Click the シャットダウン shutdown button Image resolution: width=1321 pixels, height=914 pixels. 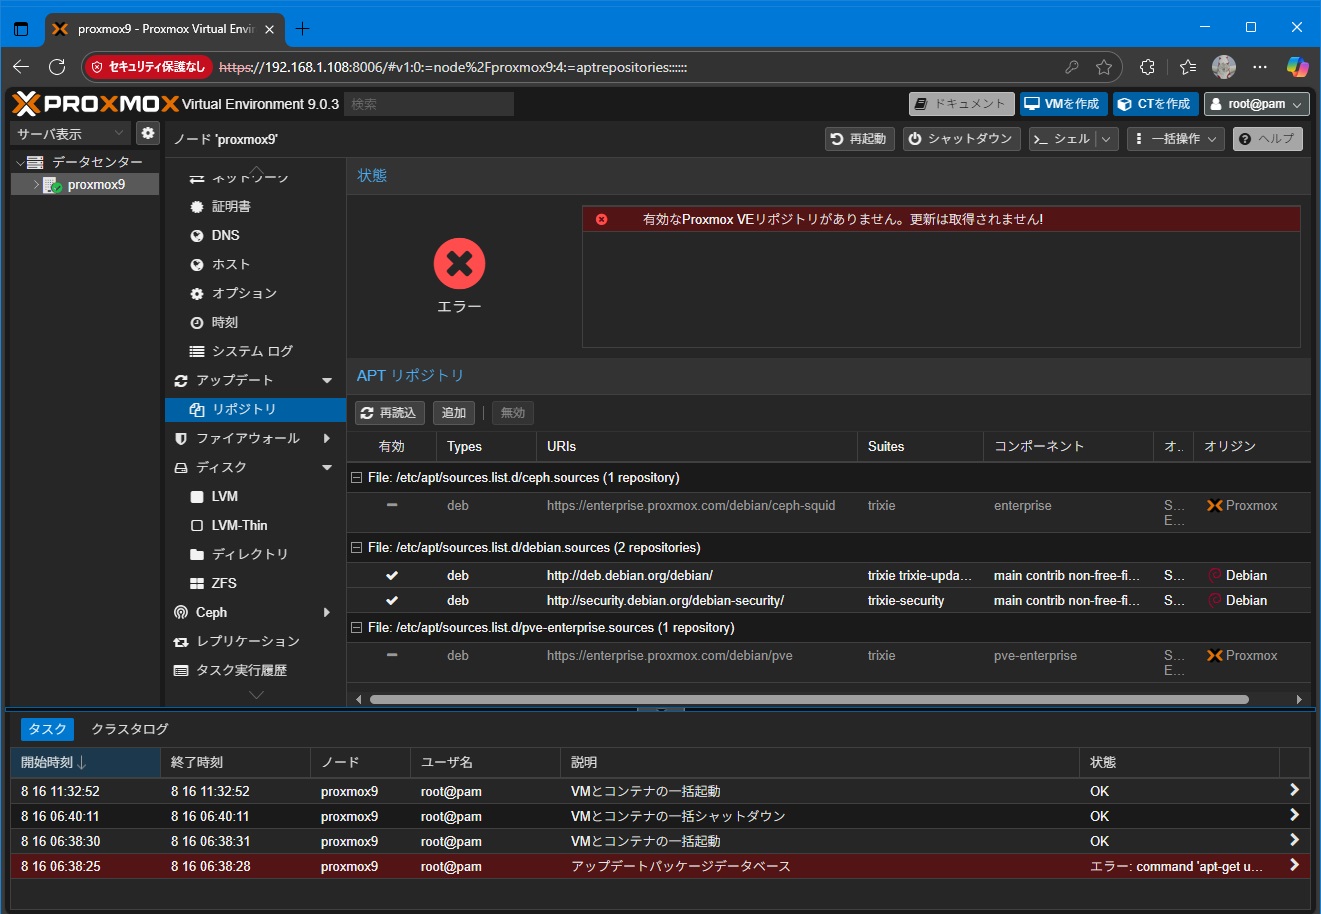[961, 139]
